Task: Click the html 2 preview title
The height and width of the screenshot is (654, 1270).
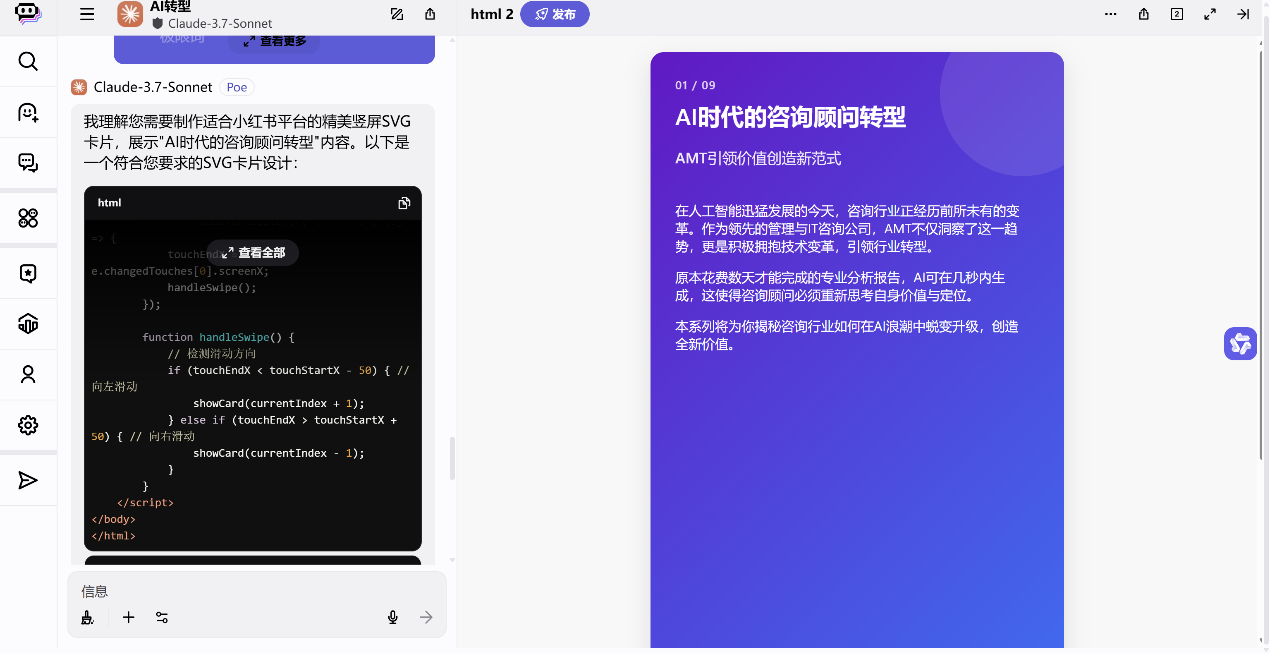Action: click(x=492, y=14)
